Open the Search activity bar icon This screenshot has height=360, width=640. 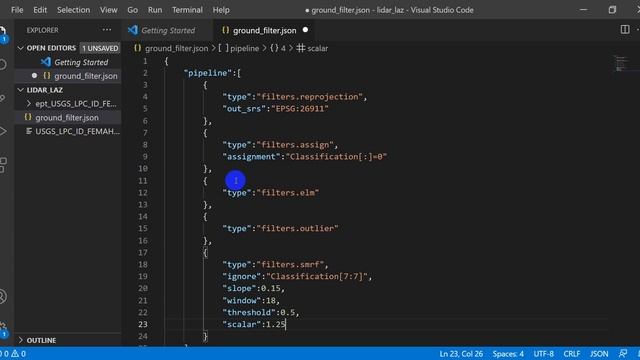(x=3, y=64)
